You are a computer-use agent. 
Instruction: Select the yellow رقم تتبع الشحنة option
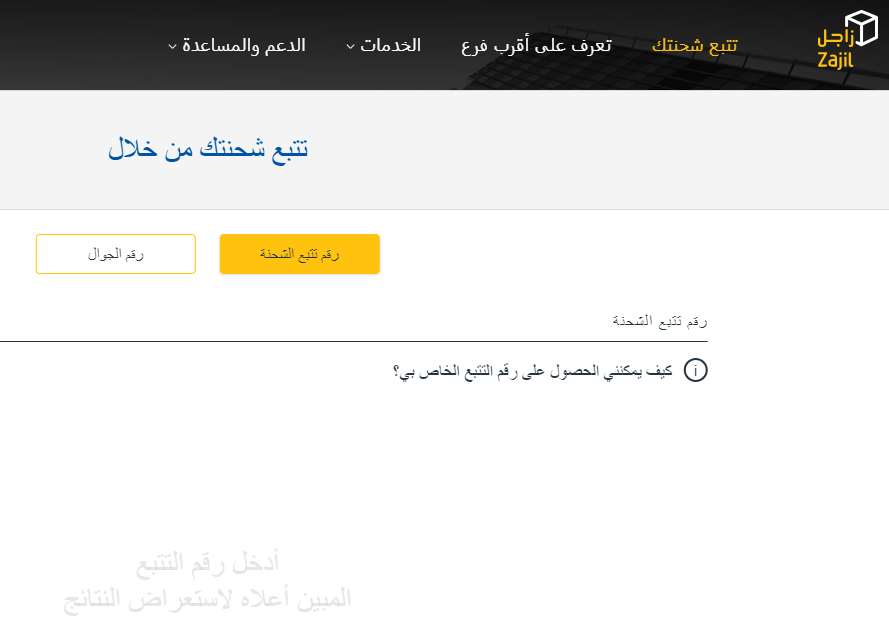tap(300, 254)
